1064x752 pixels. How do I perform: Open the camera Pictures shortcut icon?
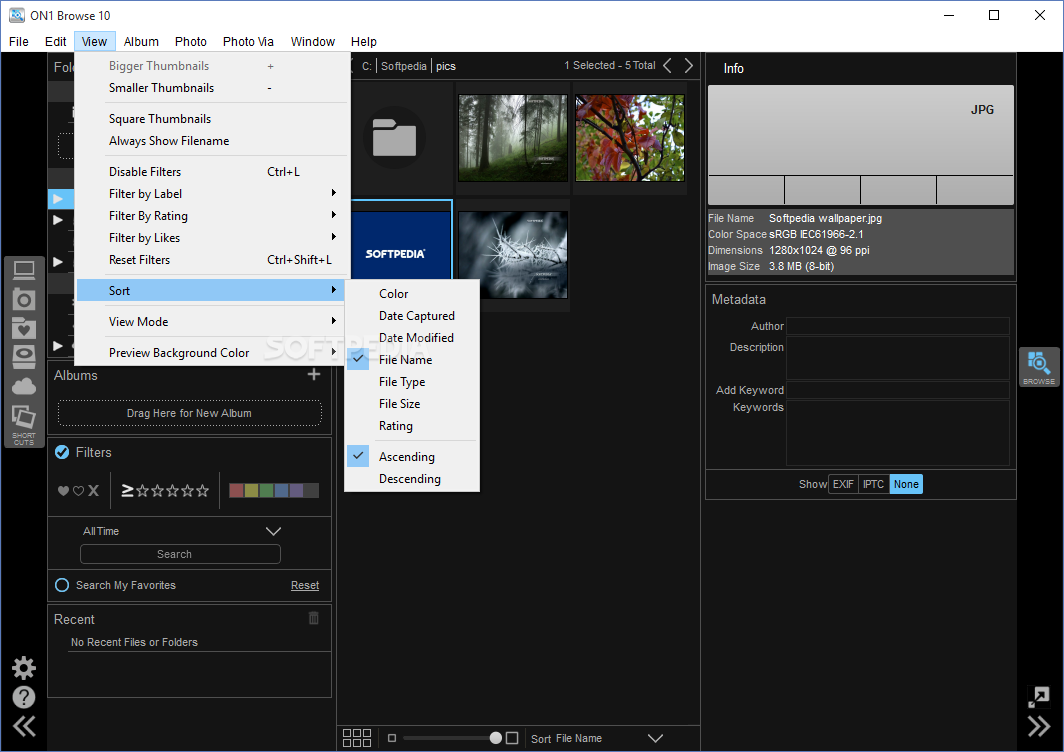(x=24, y=299)
